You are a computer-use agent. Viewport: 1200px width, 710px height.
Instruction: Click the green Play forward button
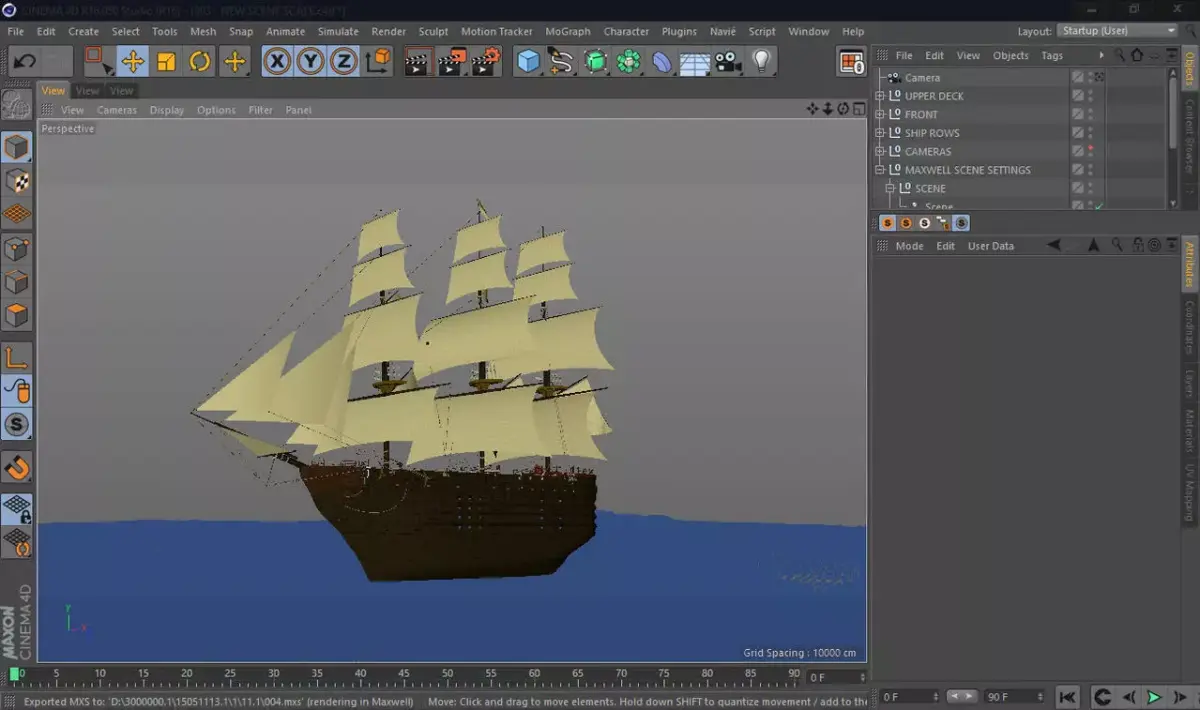point(1154,696)
